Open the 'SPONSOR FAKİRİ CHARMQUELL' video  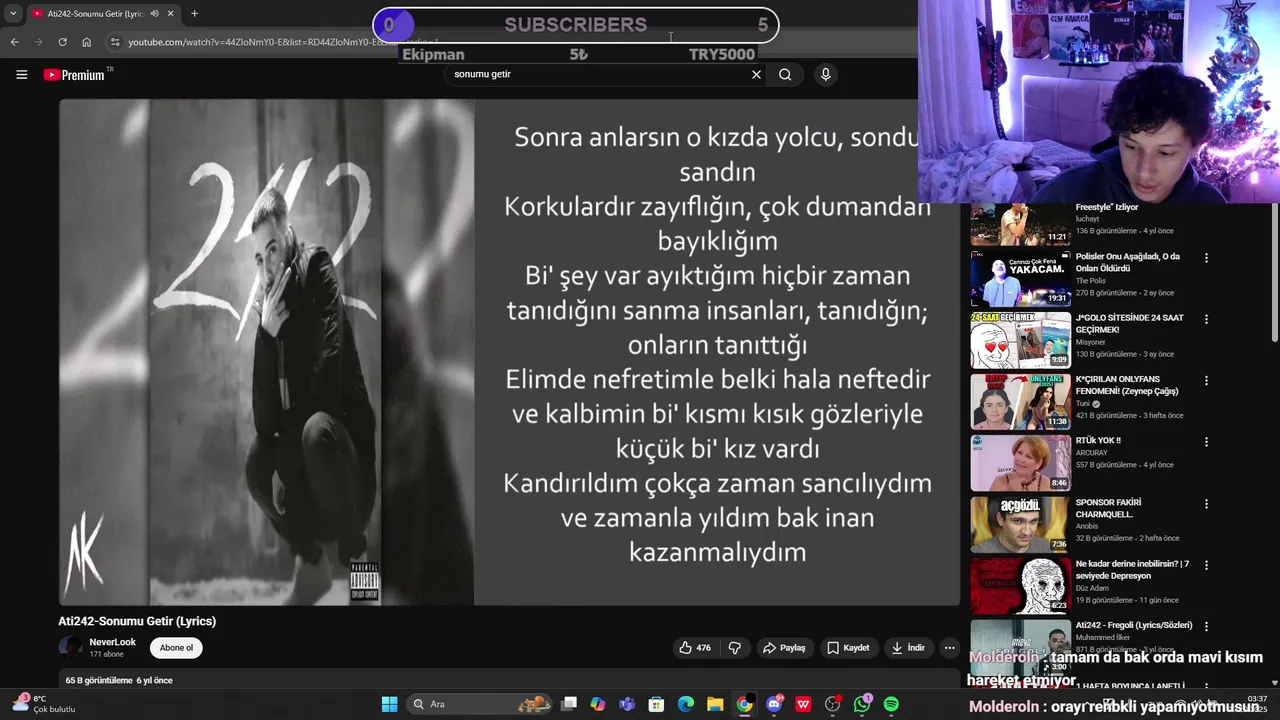click(x=1020, y=524)
